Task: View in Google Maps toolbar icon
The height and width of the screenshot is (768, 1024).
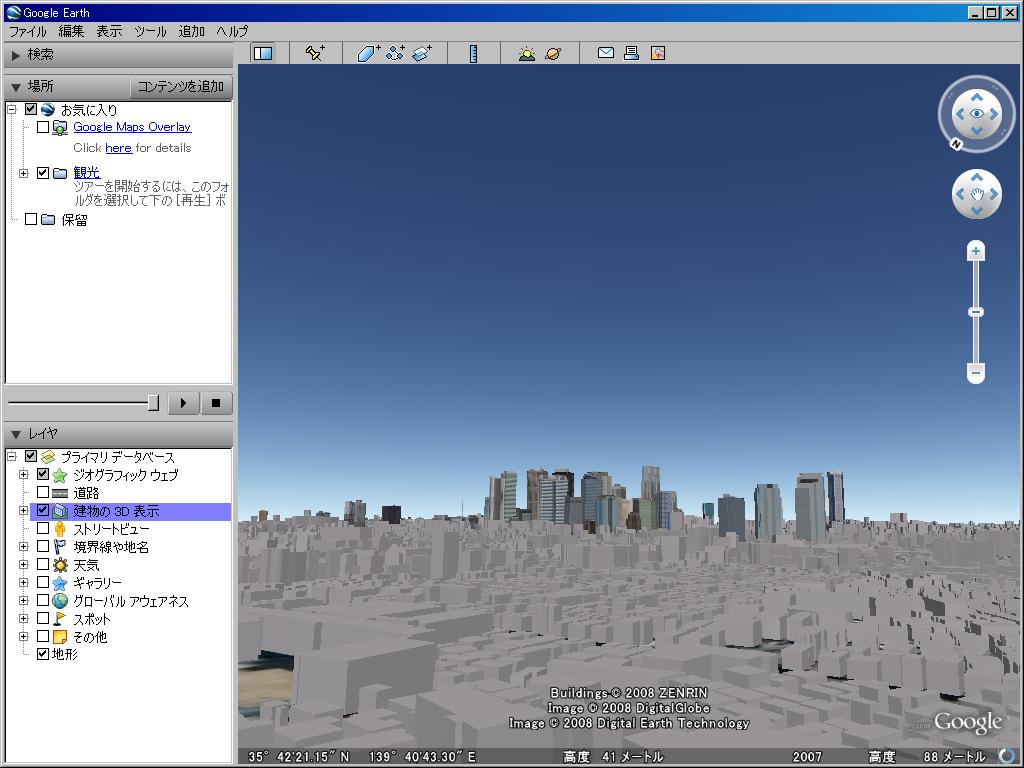Action: click(x=658, y=53)
